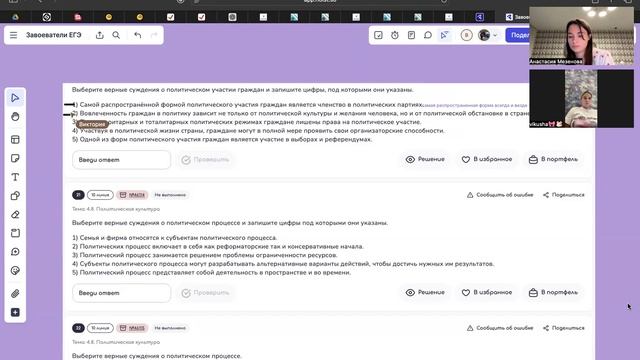Show Решение for task 21
The height and width of the screenshot is (360, 640).
click(425, 292)
